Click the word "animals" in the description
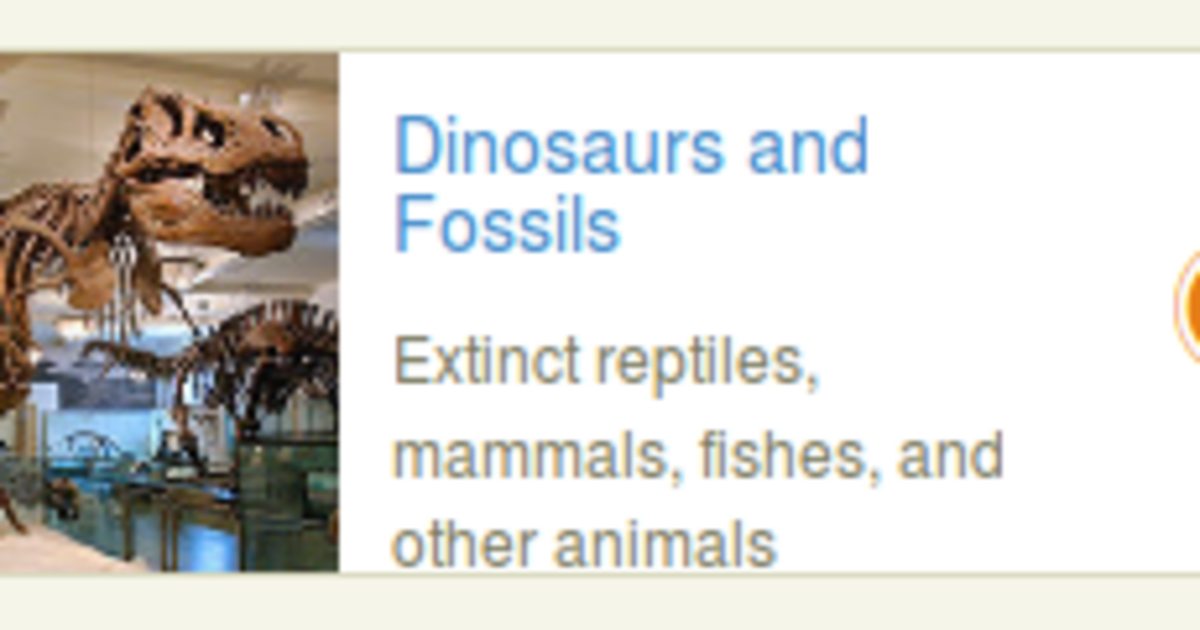 pos(665,546)
